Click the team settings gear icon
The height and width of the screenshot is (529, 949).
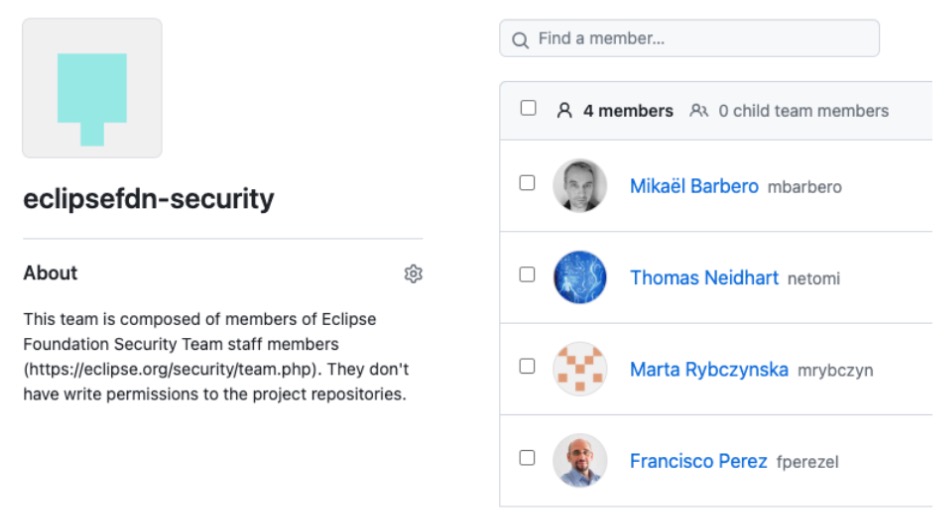[413, 274]
